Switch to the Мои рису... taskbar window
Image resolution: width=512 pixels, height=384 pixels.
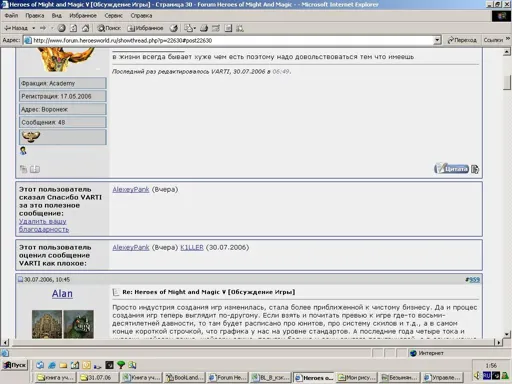click(x=356, y=377)
